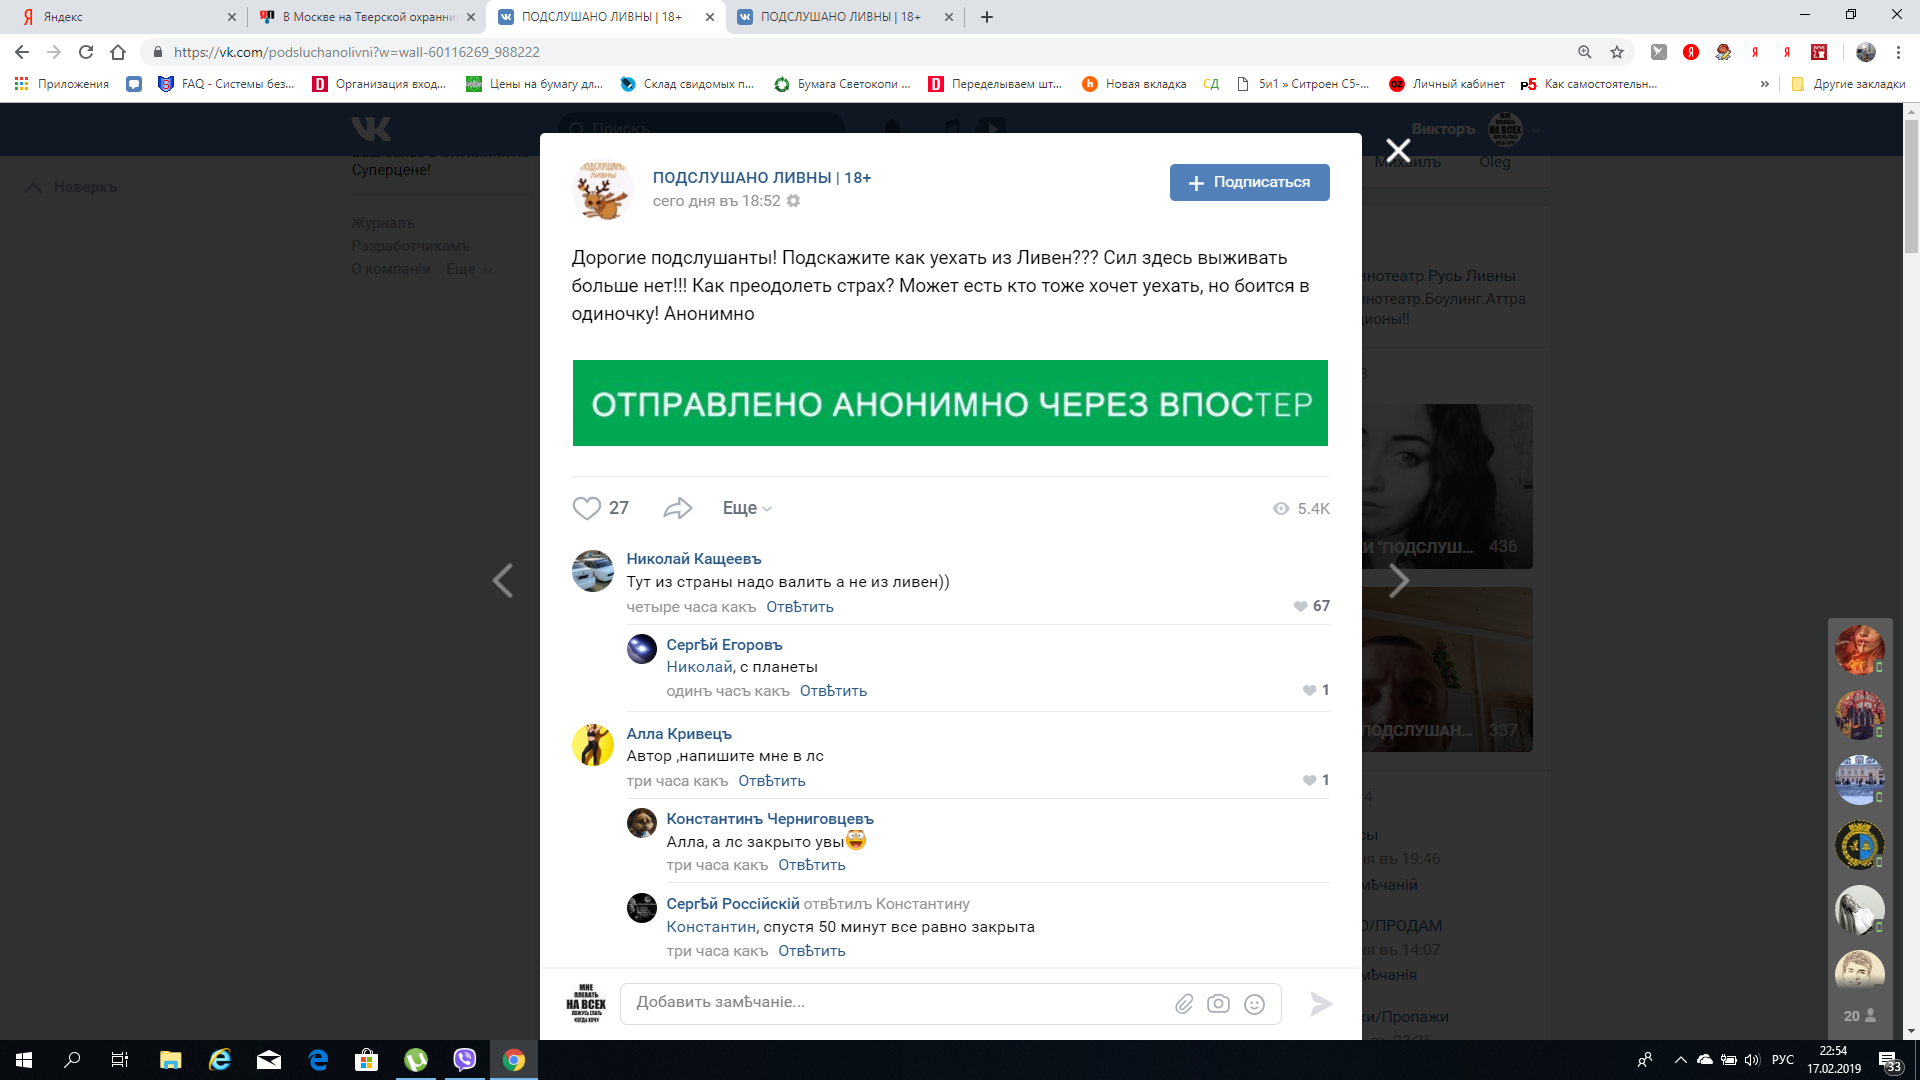
Task: Open a new browser tab
Action: 987,17
